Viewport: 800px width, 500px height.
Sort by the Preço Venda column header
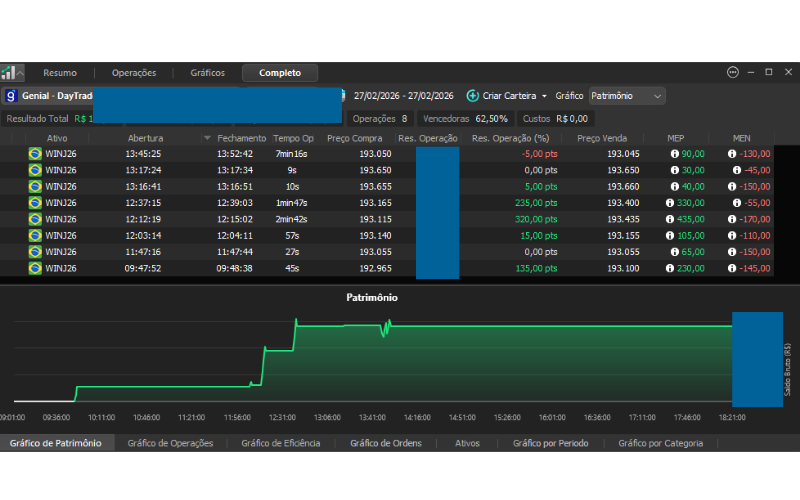pyautogui.click(x=601, y=138)
